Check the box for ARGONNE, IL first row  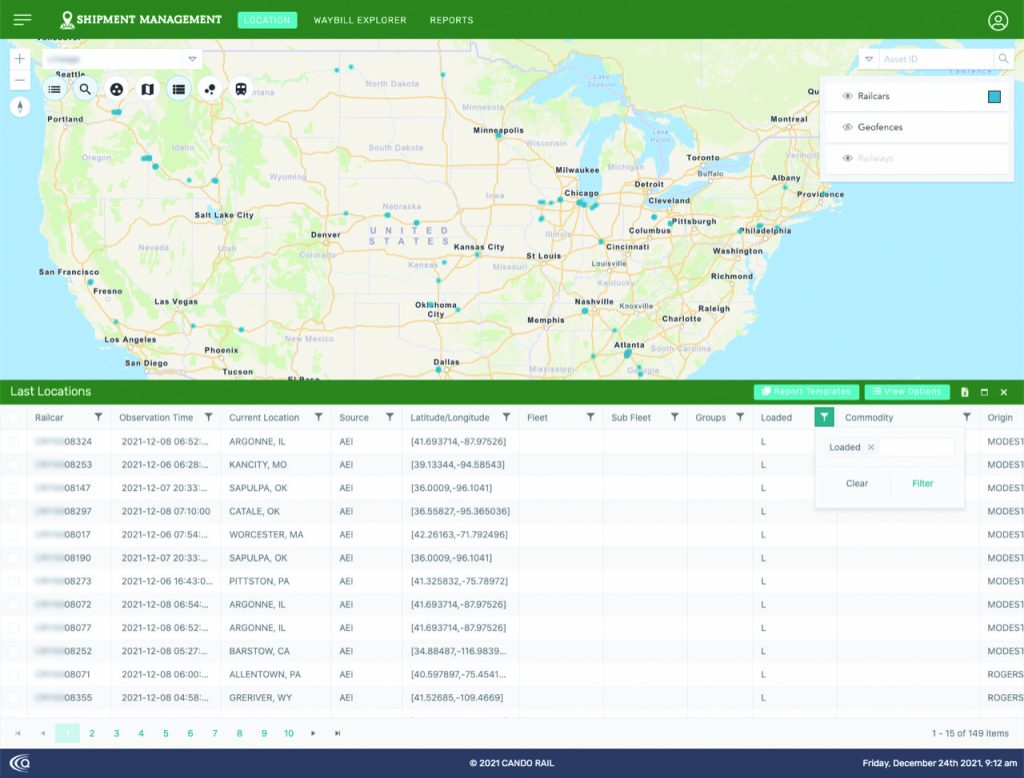click(x=14, y=441)
